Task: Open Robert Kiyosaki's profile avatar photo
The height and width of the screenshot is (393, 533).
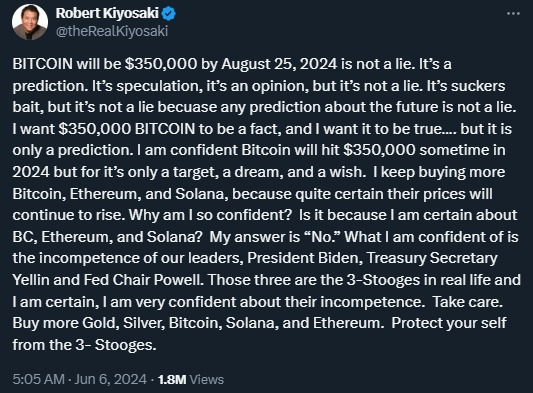Action: click(x=30, y=22)
